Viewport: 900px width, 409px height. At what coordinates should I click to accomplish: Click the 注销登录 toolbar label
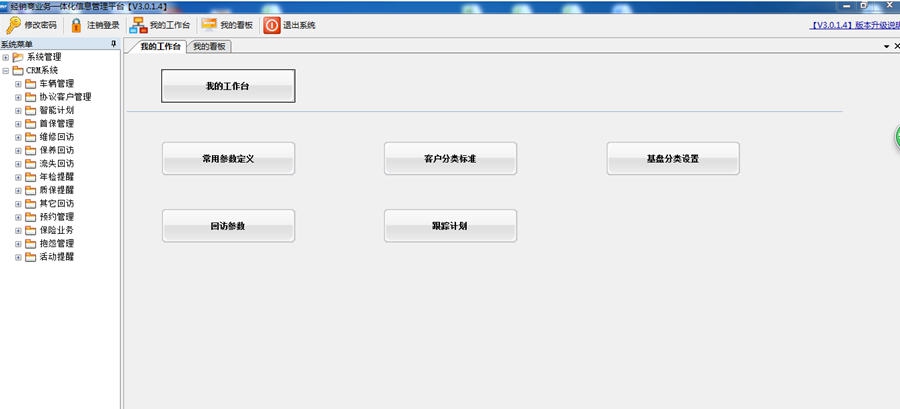103,25
